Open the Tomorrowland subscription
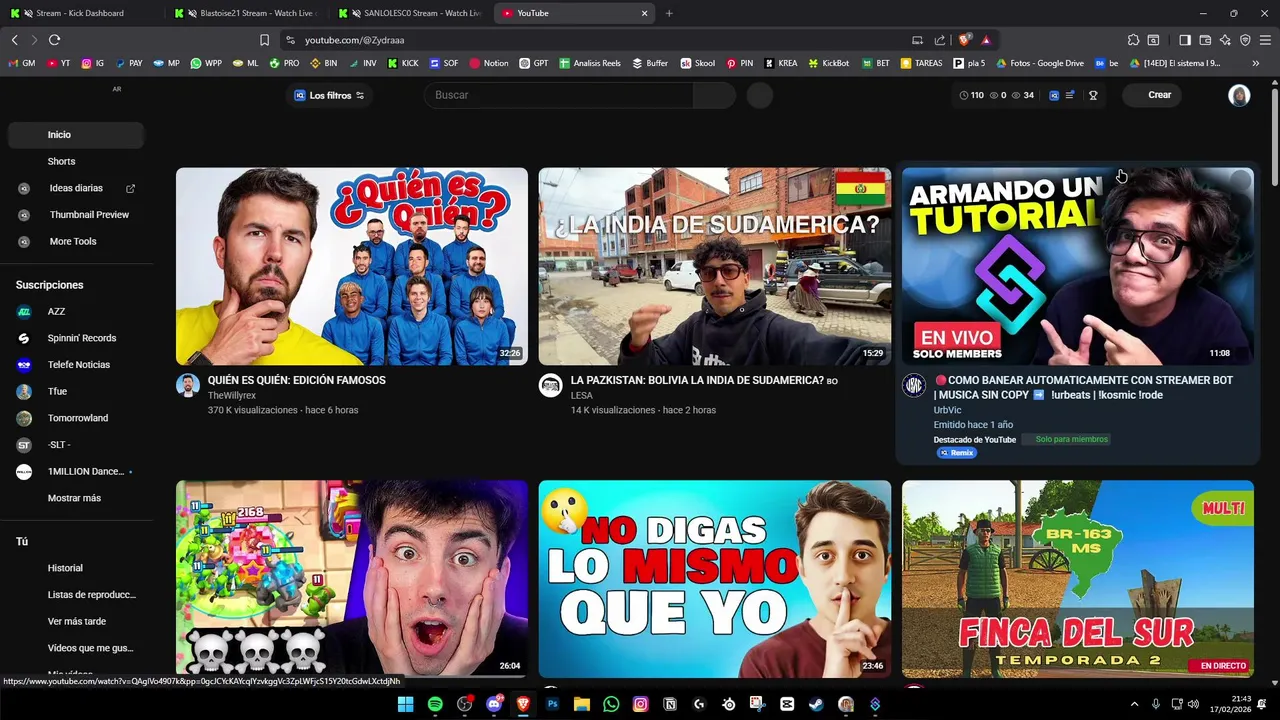The width and height of the screenshot is (1280, 720). [76, 418]
